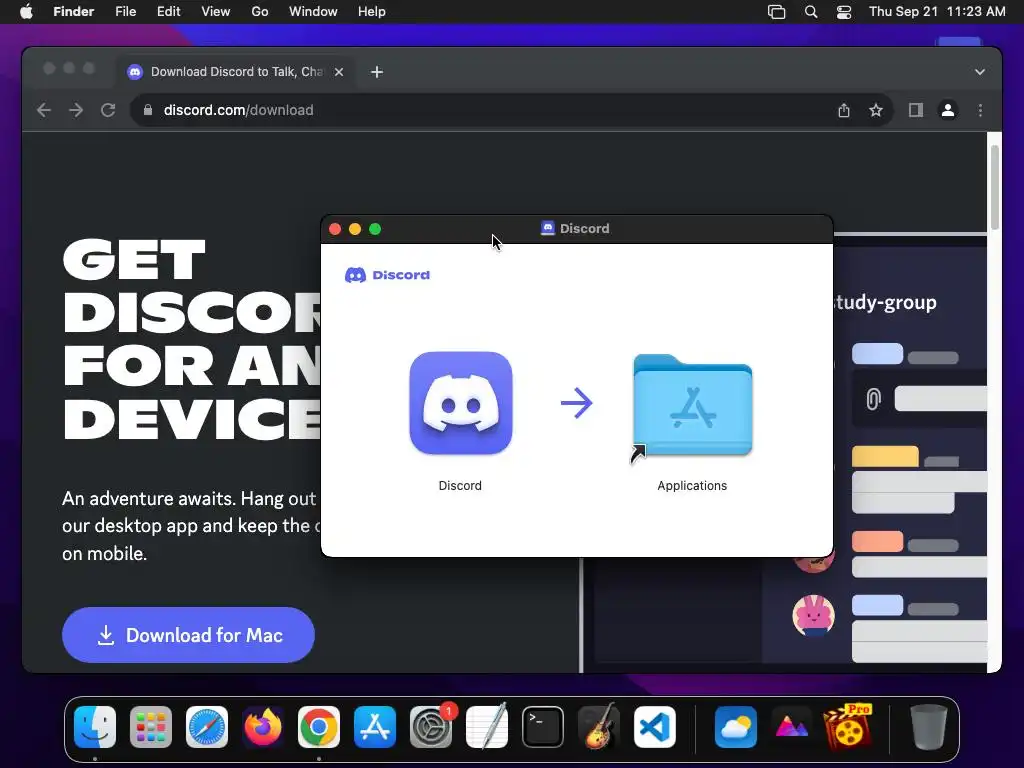This screenshot has height=768, width=1024.
Task: Launch Visual Studio Code from the Dock
Action: tap(655, 727)
